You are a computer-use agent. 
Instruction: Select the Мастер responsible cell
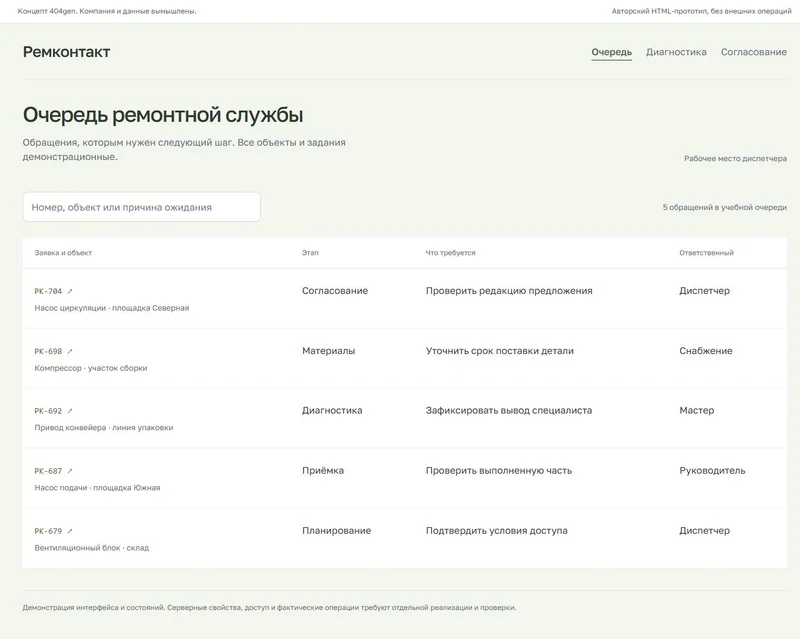click(x=696, y=411)
